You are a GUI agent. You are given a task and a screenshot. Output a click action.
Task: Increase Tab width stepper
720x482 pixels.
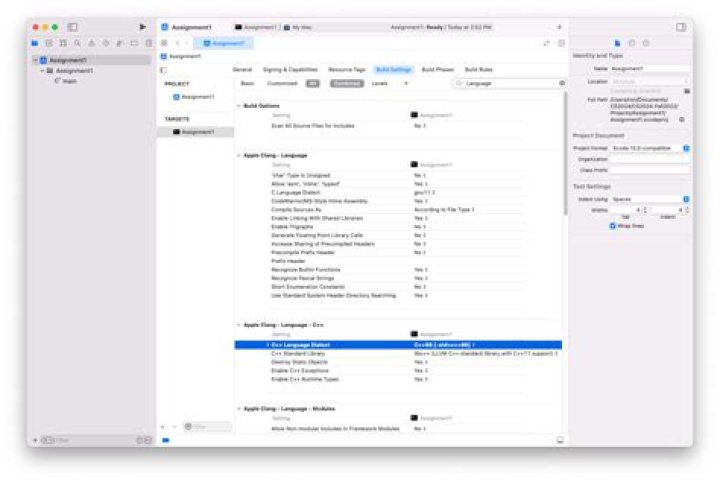click(645, 208)
